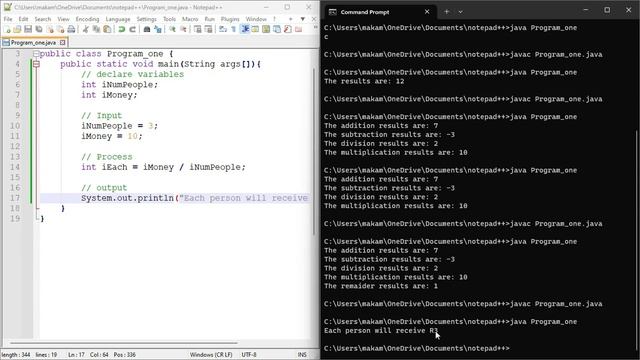Screen dimensions: 640x360
Task: Open the Run menu
Action: (x=209, y=19)
